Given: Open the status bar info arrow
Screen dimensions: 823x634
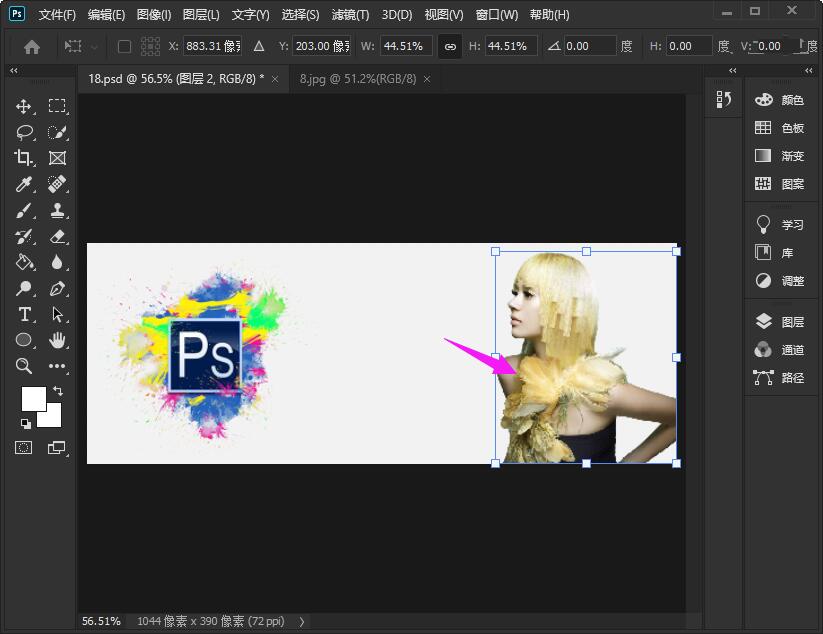Looking at the screenshot, I should [303, 621].
